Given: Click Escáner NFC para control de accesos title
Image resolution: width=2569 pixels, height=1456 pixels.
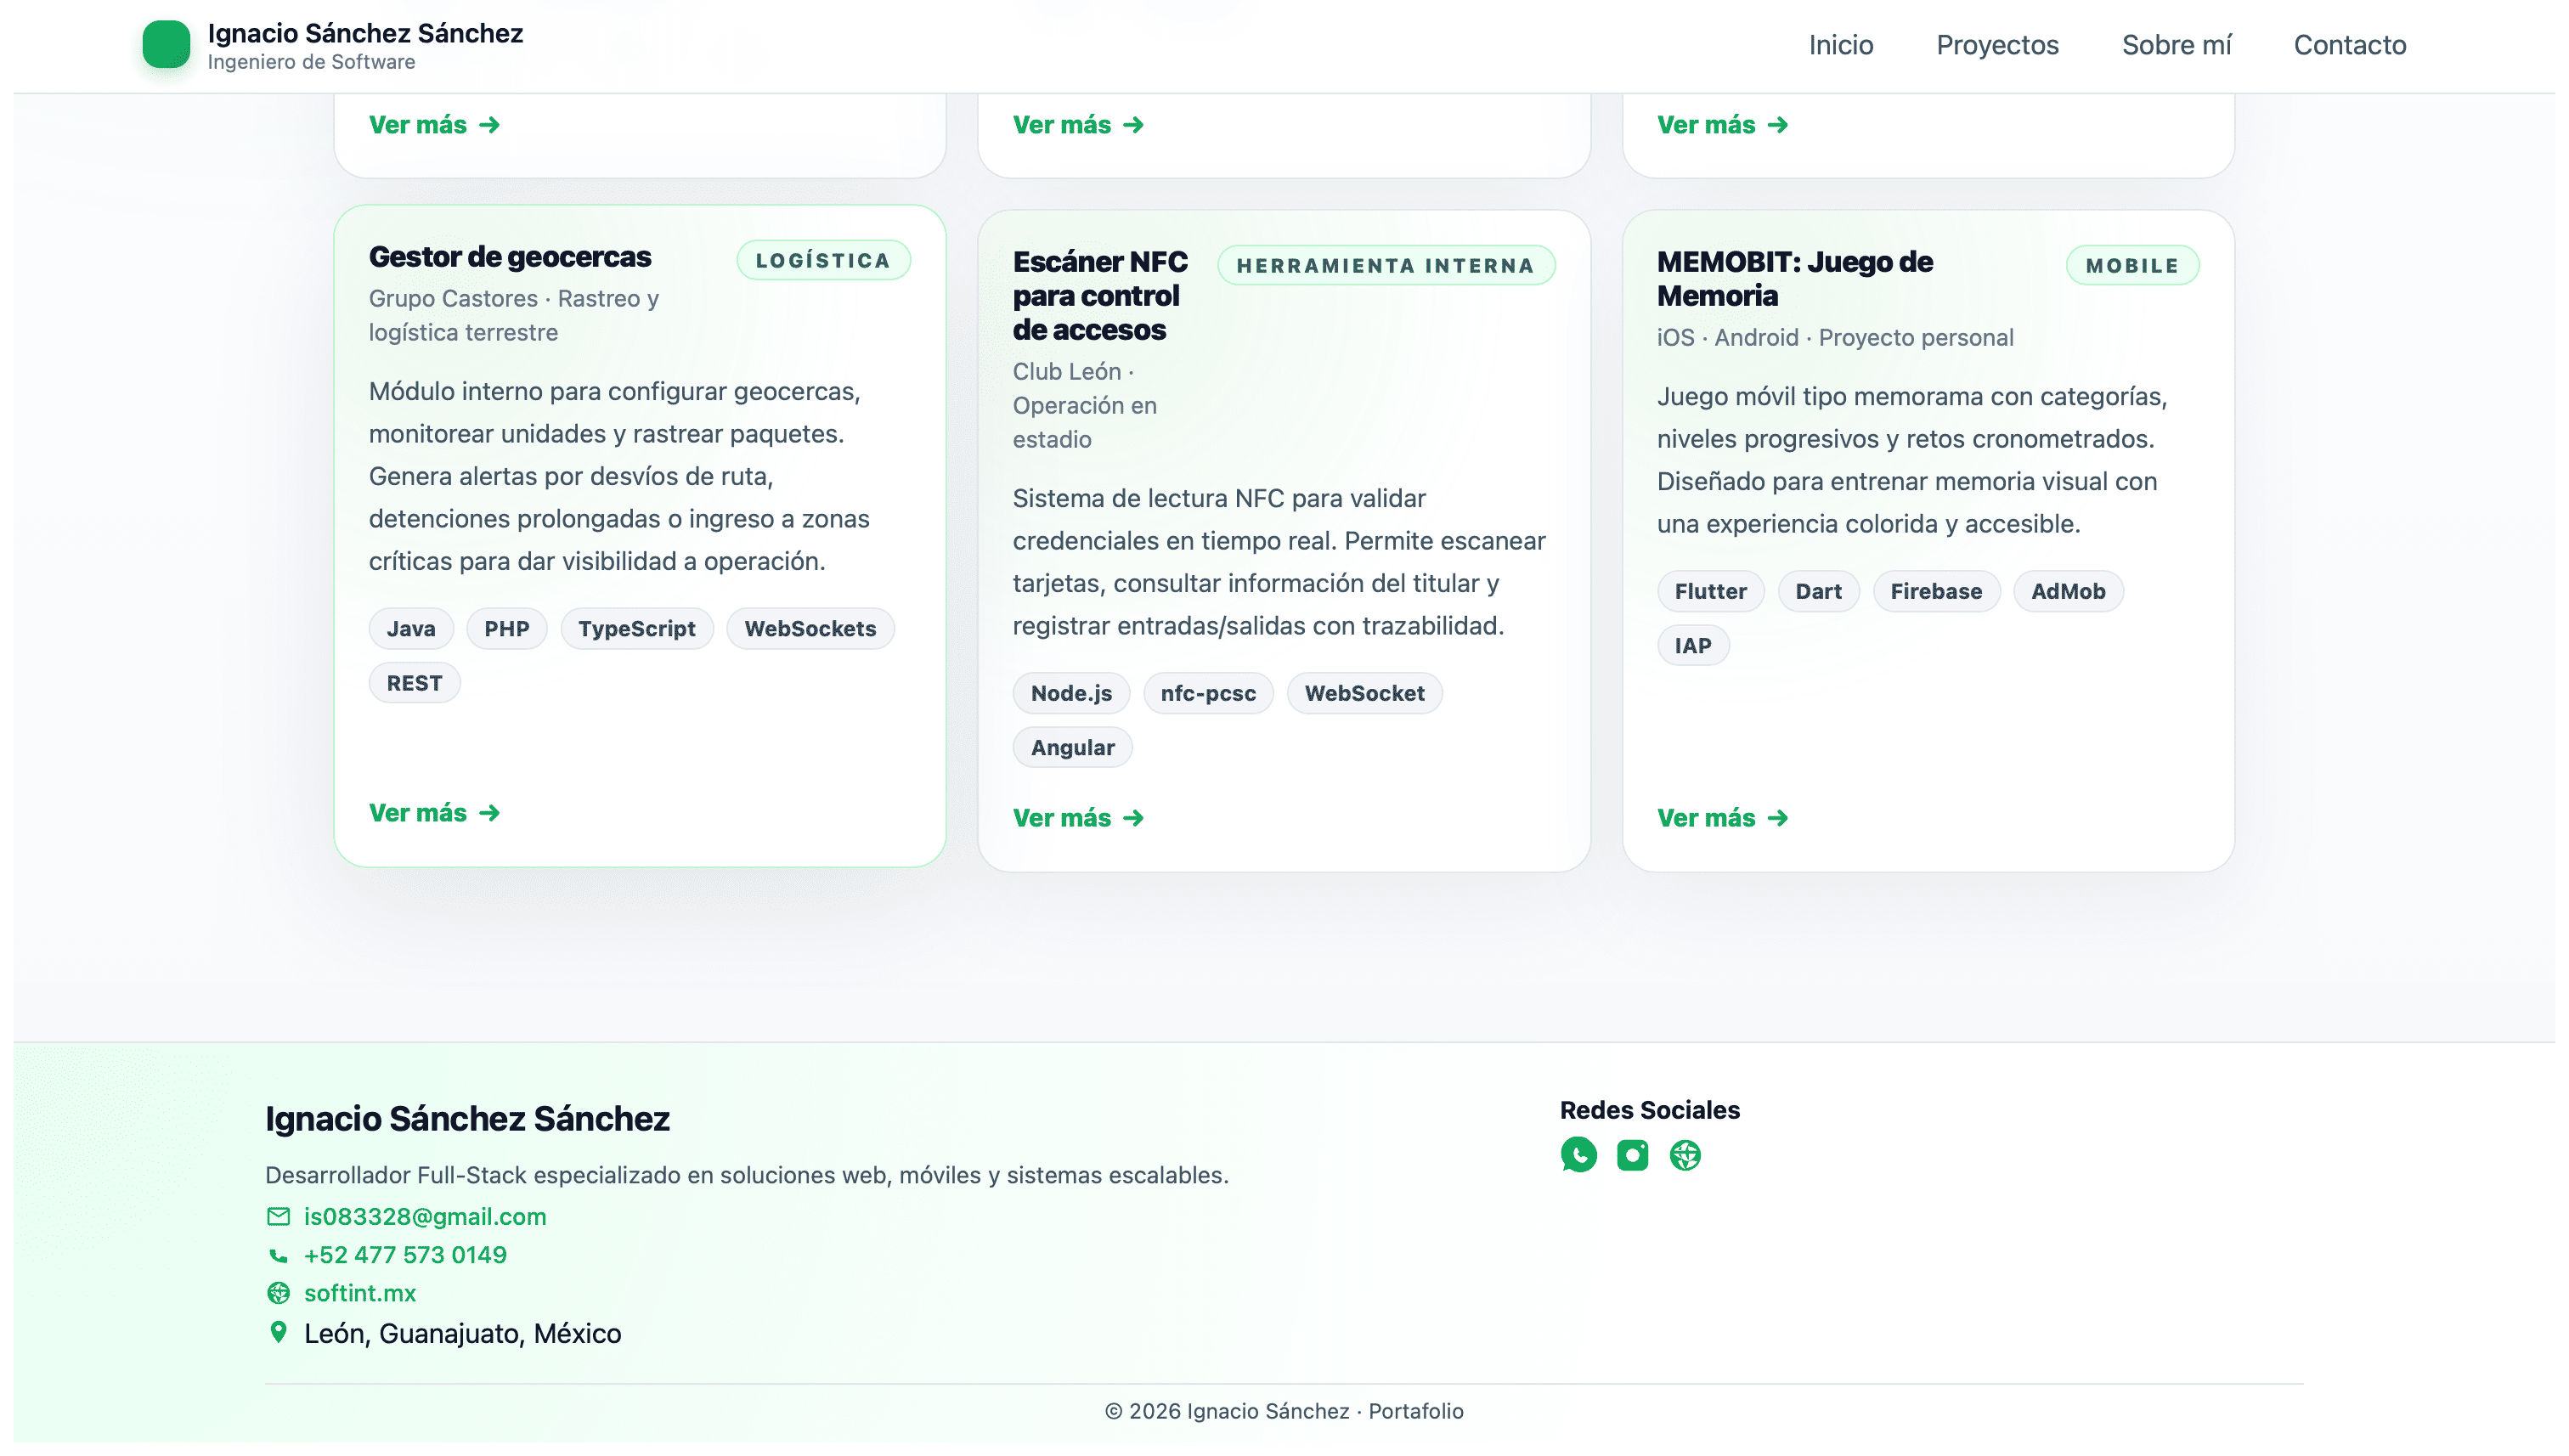Looking at the screenshot, I should [1100, 296].
